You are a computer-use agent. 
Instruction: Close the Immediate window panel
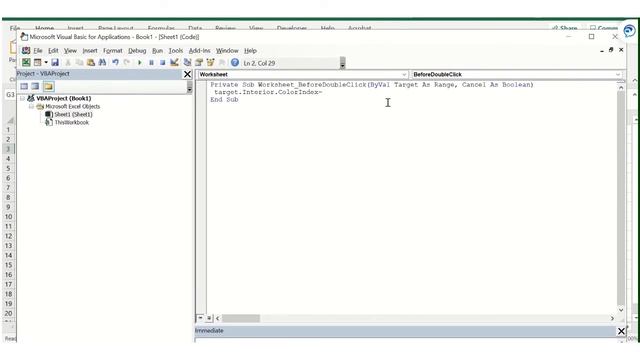point(621,331)
